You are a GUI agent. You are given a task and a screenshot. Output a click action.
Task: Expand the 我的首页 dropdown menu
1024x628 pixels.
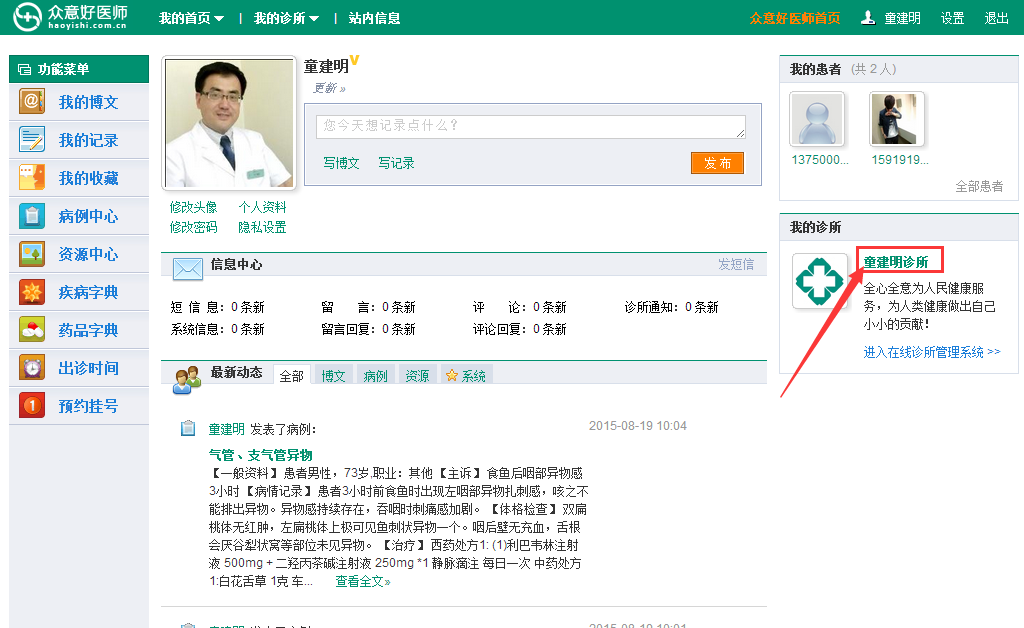pyautogui.click(x=191, y=18)
